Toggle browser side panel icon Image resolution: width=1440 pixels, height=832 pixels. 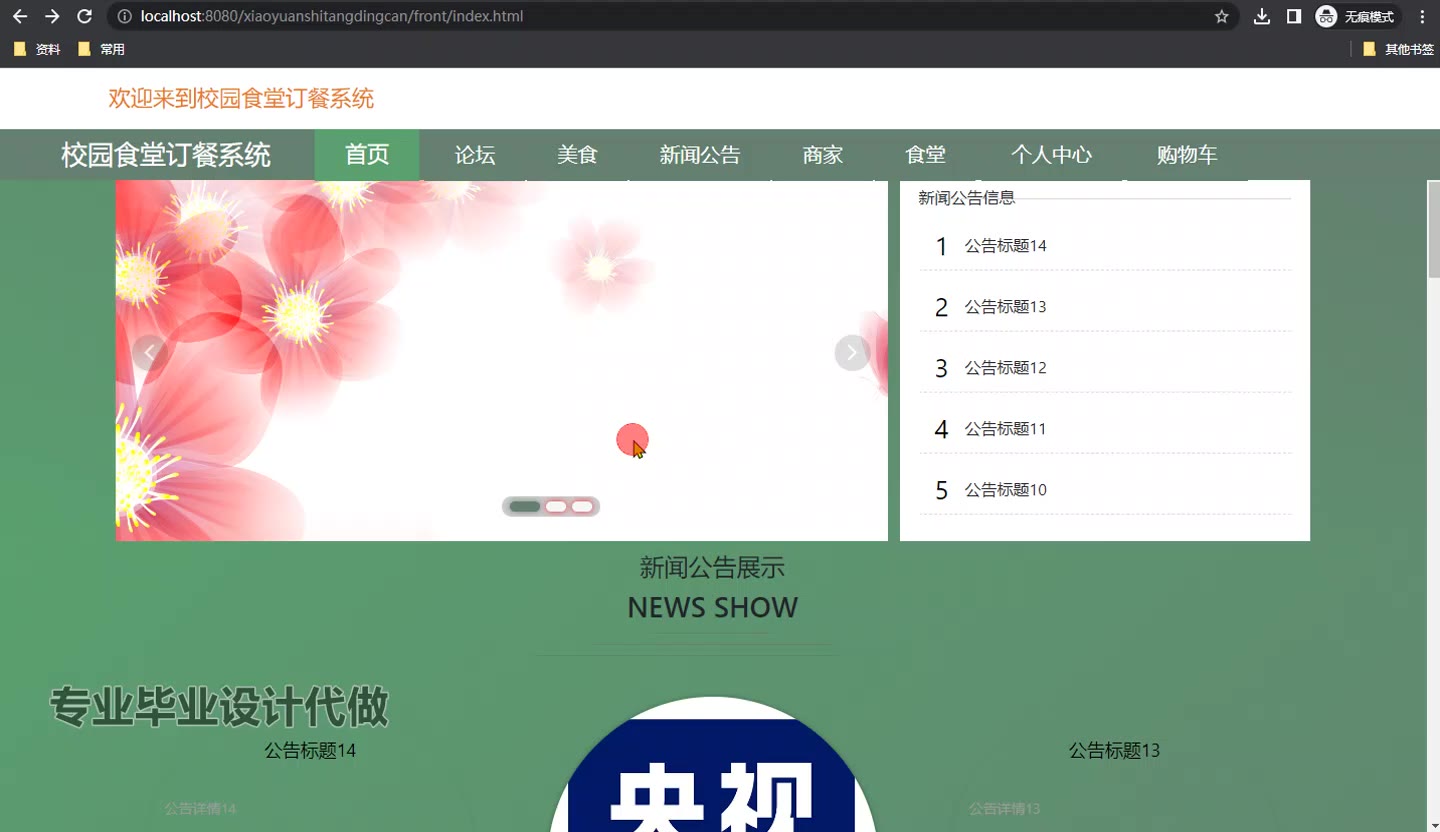(x=1294, y=16)
